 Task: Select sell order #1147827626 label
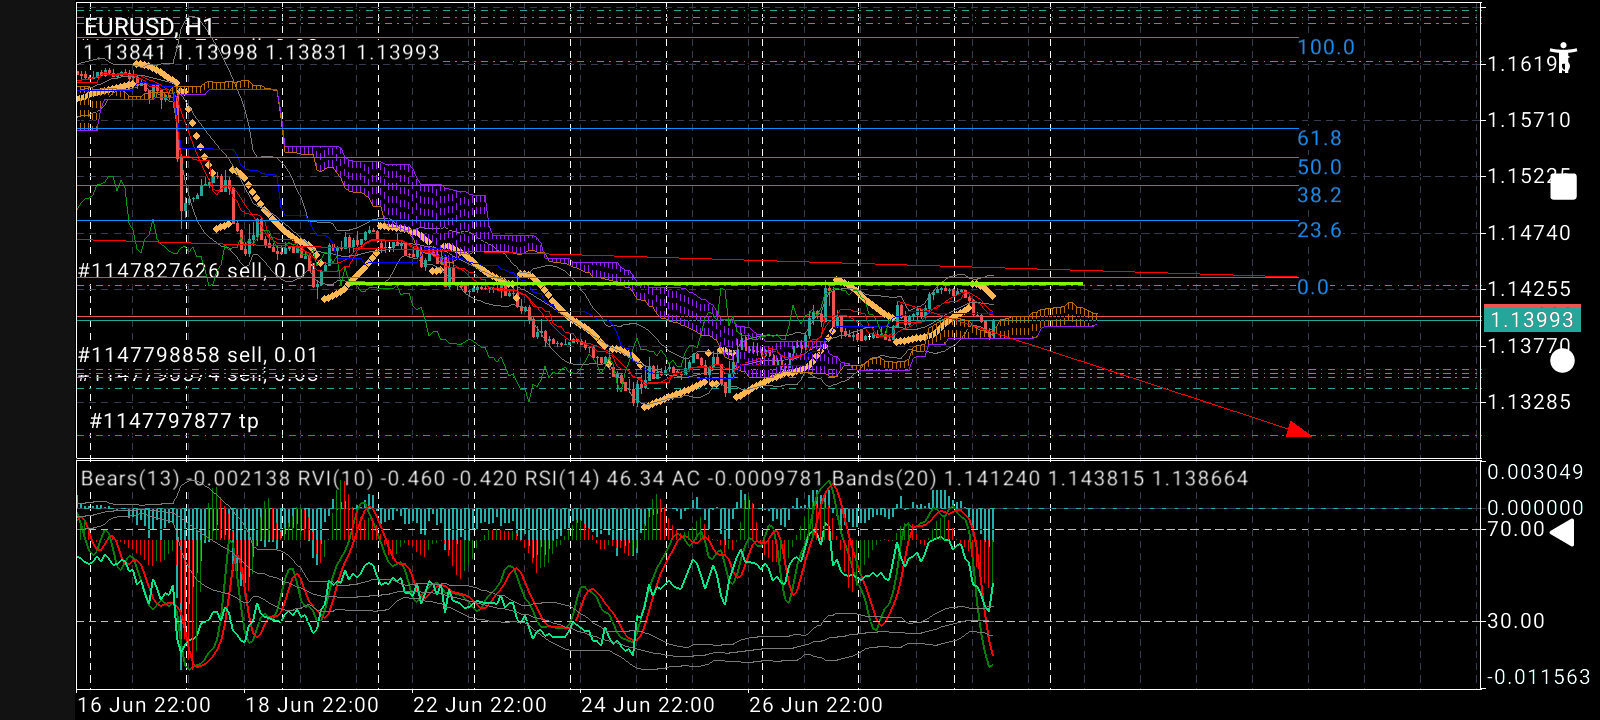tap(194, 270)
